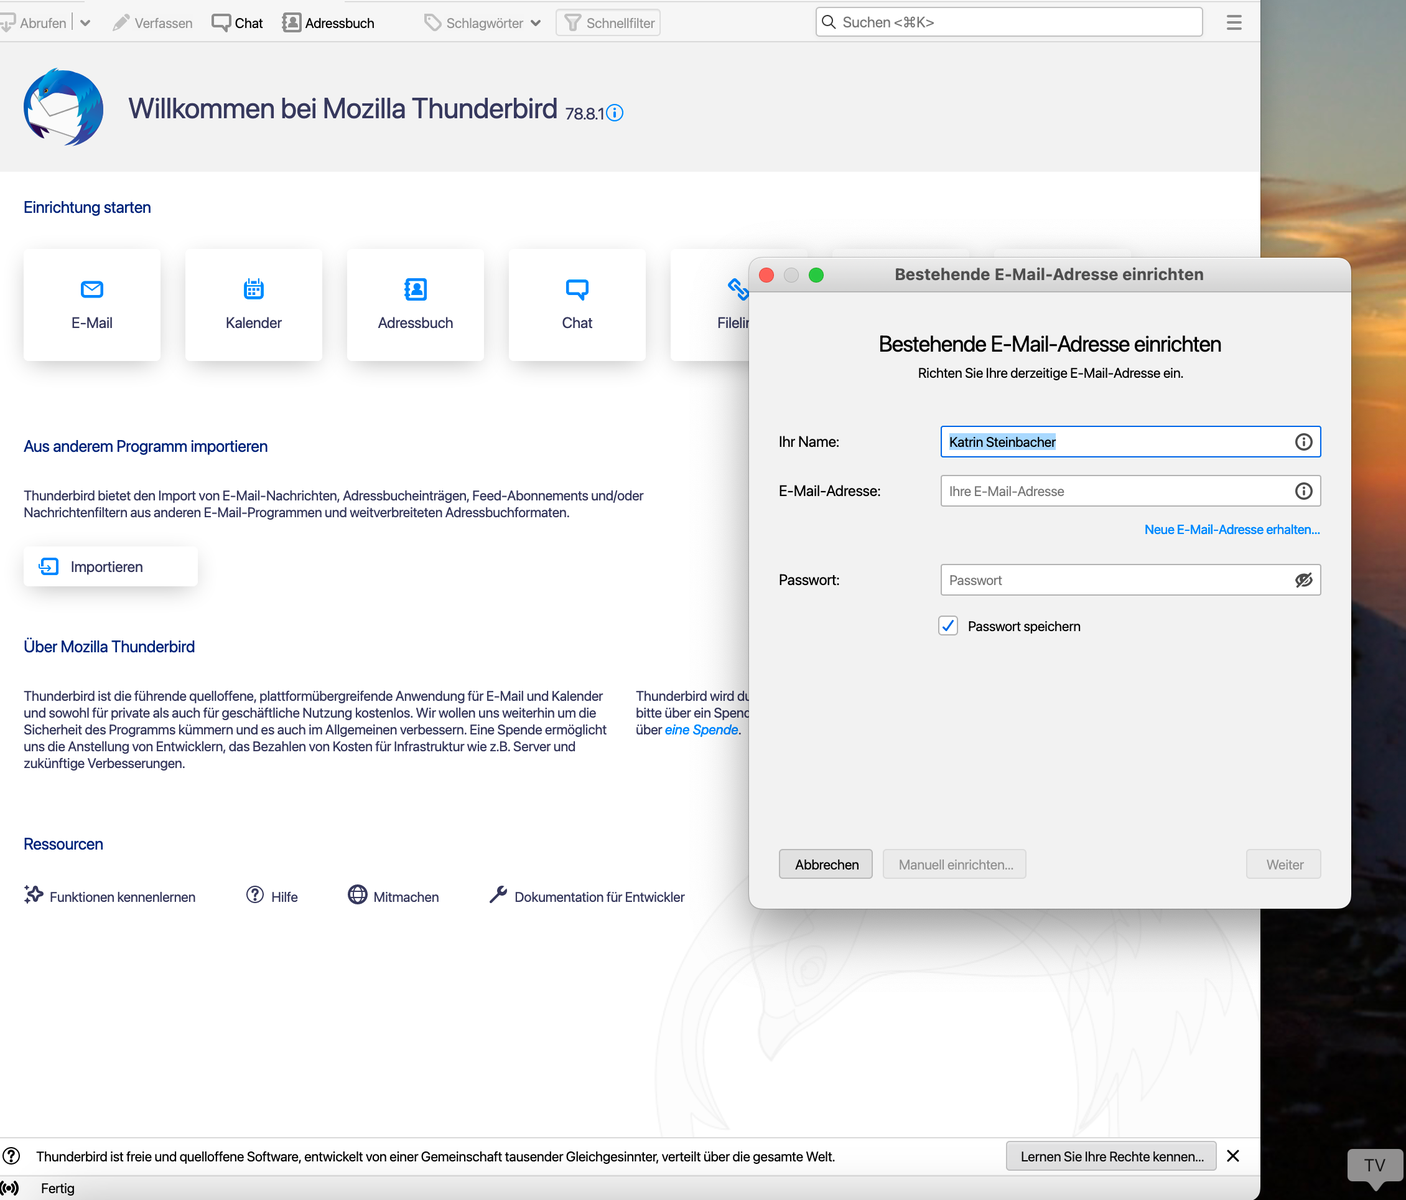Focus the Passwort input field
1406x1200 pixels.
(x=1130, y=580)
